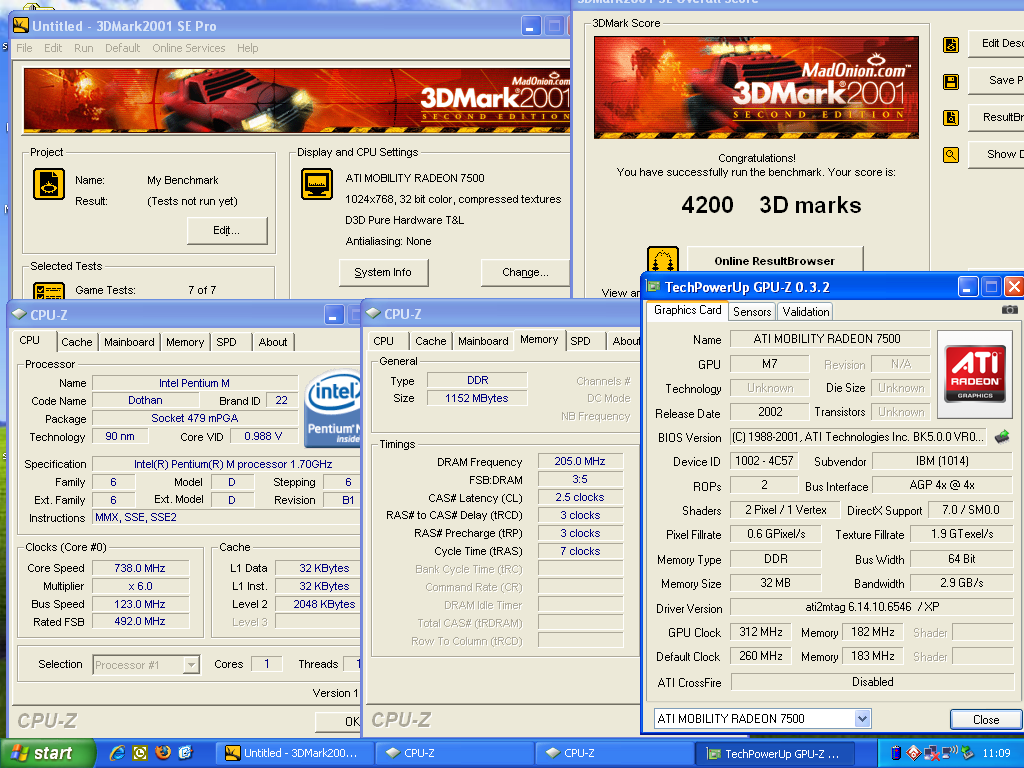Launch Firefox from quick launch
Screen dimensions: 1024x768
click(x=163, y=753)
